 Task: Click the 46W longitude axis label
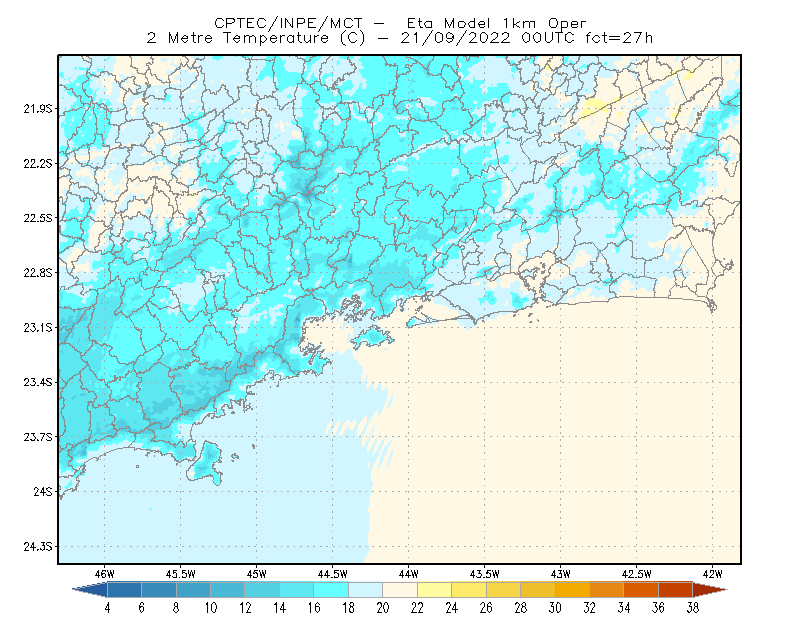click(x=104, y=574)
